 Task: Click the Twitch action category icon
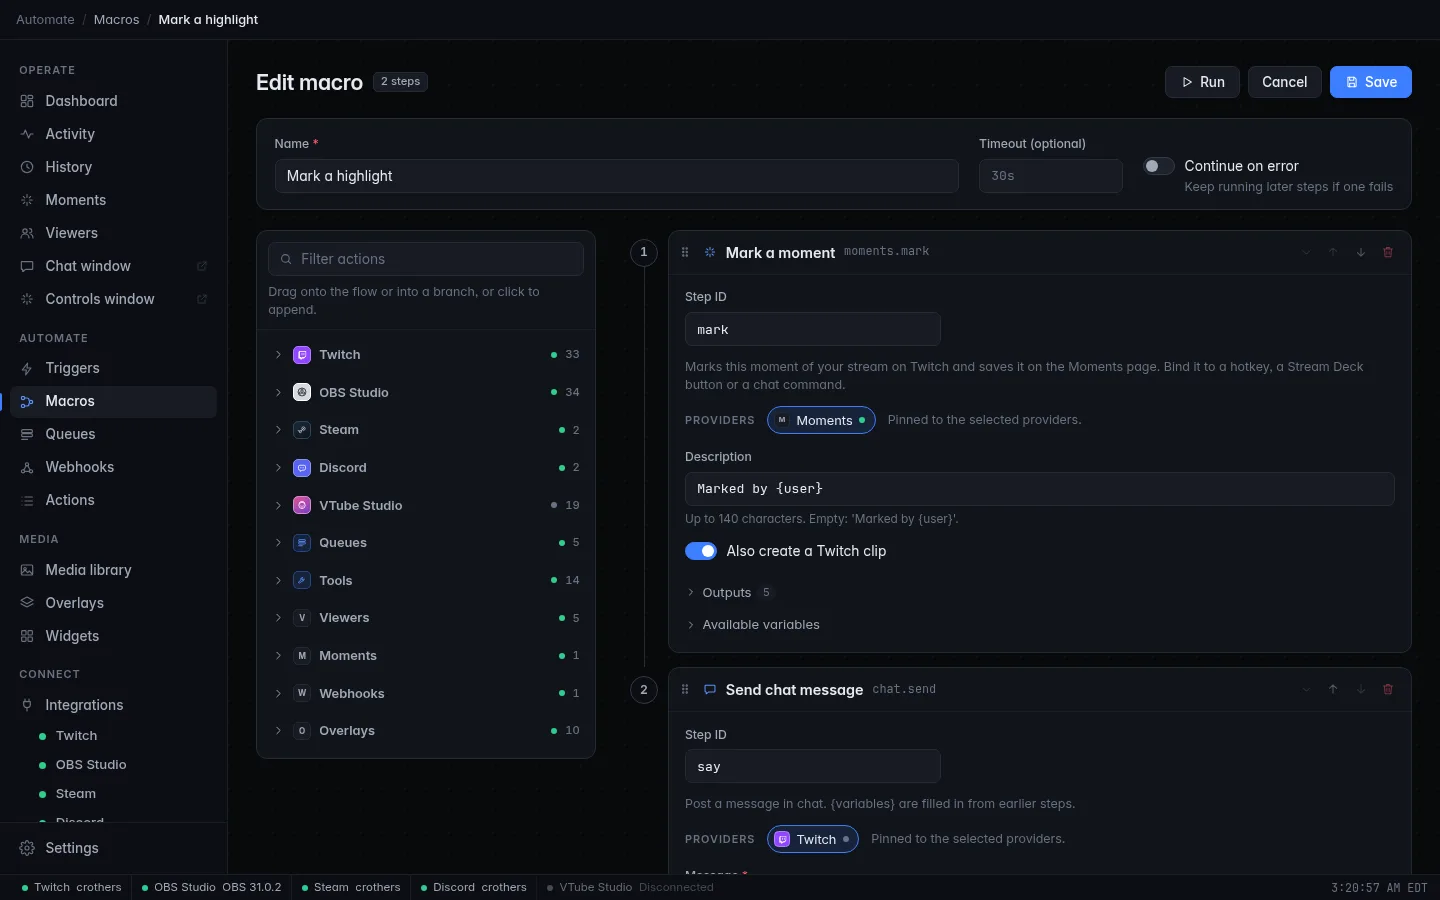click(x=302, y=355)
